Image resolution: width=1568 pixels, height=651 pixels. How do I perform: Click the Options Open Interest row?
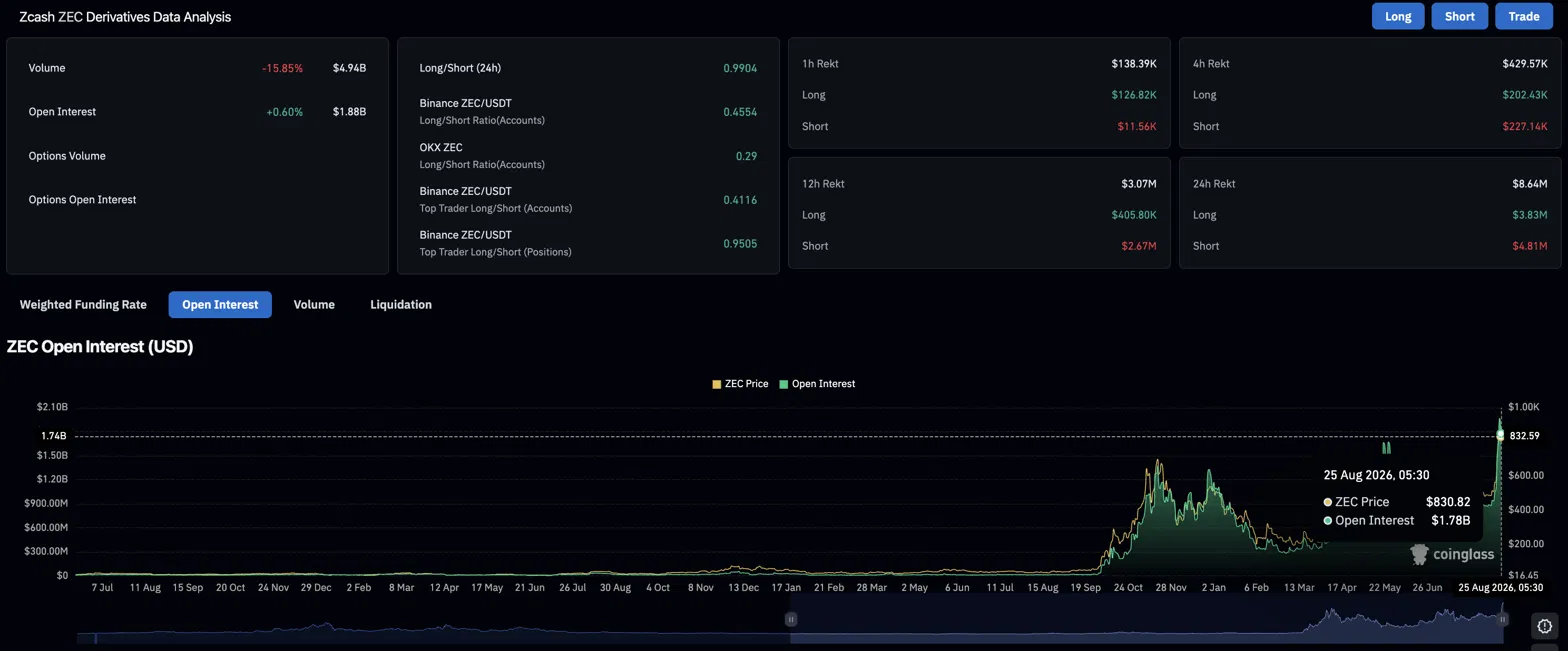[x=197, y=200]
